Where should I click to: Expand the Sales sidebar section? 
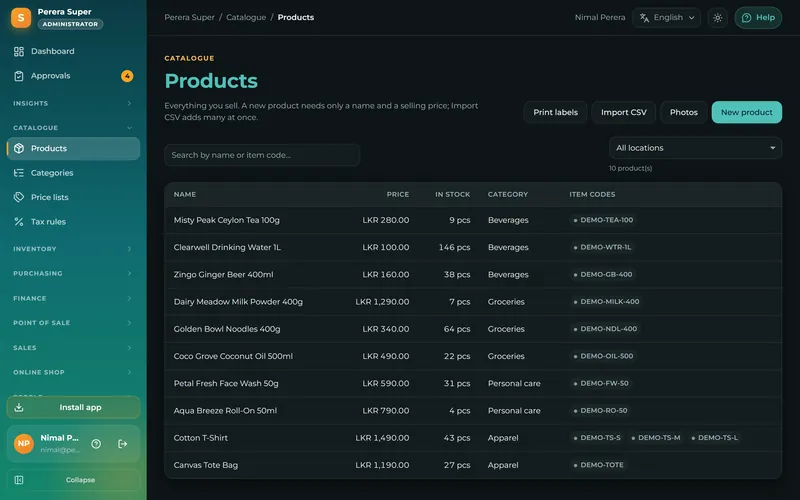pos(73,348)
